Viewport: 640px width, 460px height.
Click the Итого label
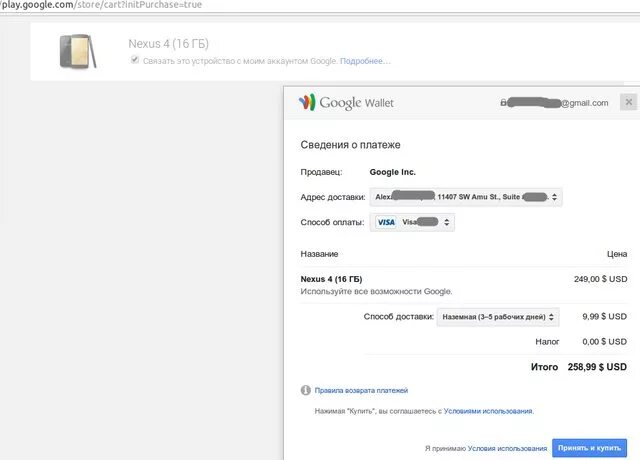coord(544,367)
